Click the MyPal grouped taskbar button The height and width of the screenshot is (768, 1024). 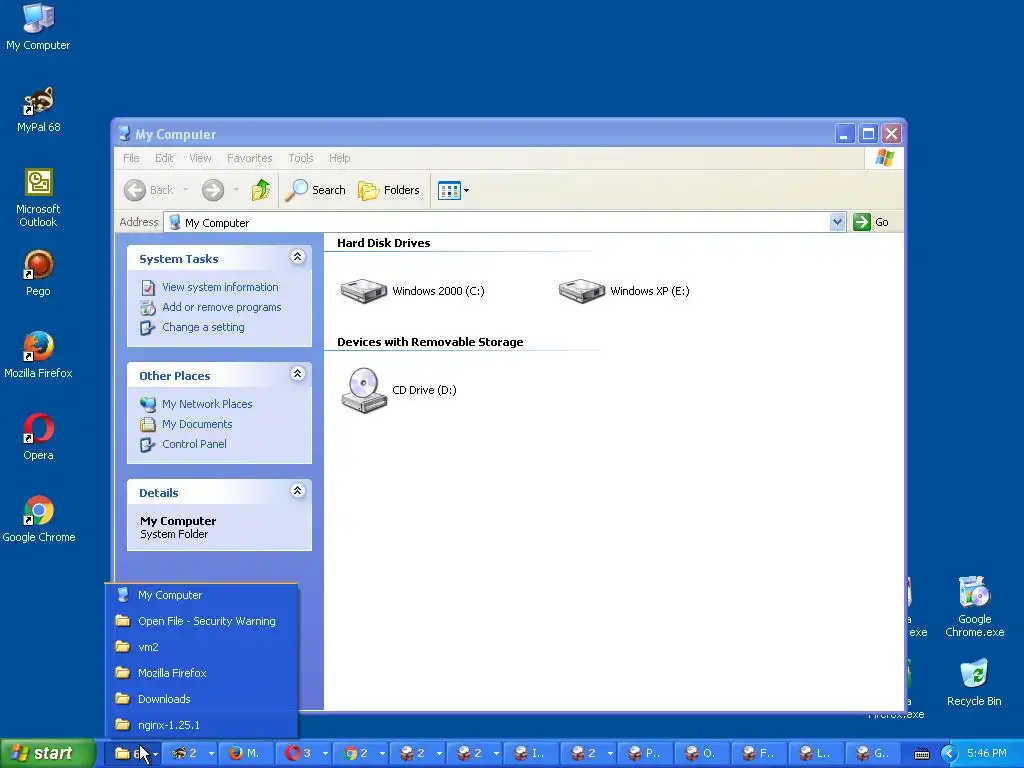[189, 754]
